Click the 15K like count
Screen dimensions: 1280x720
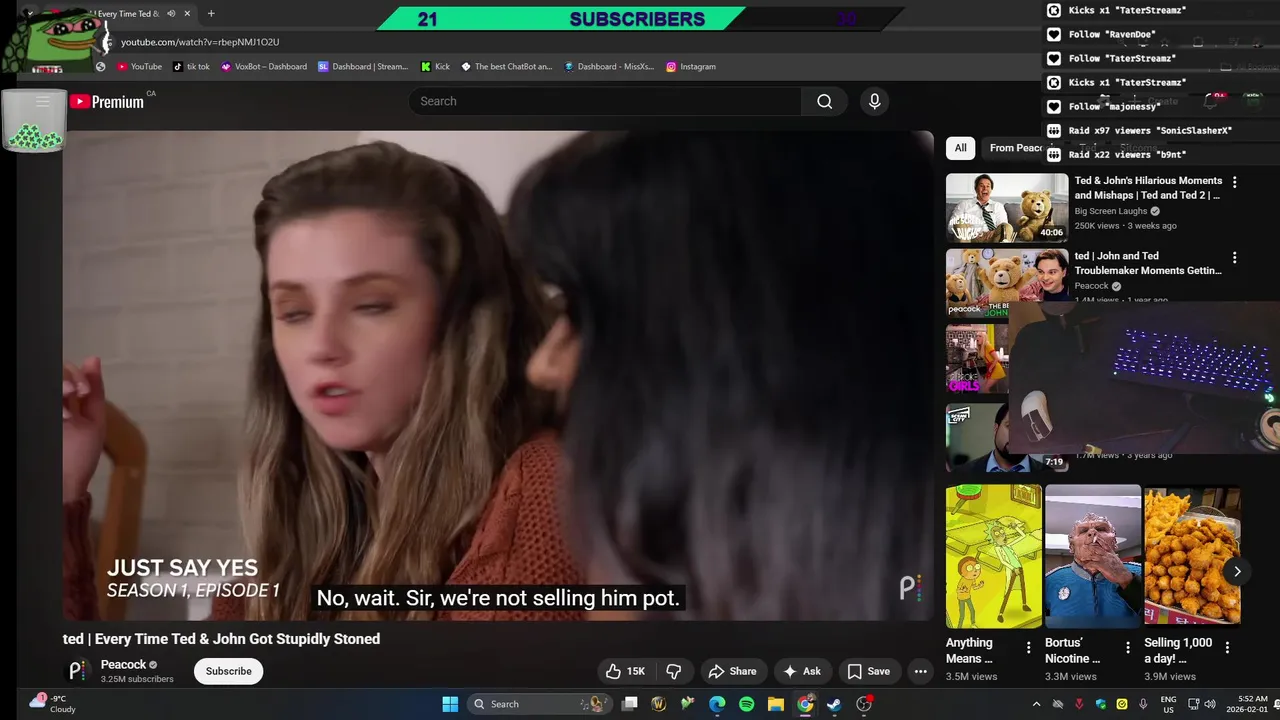pos(636,671)
